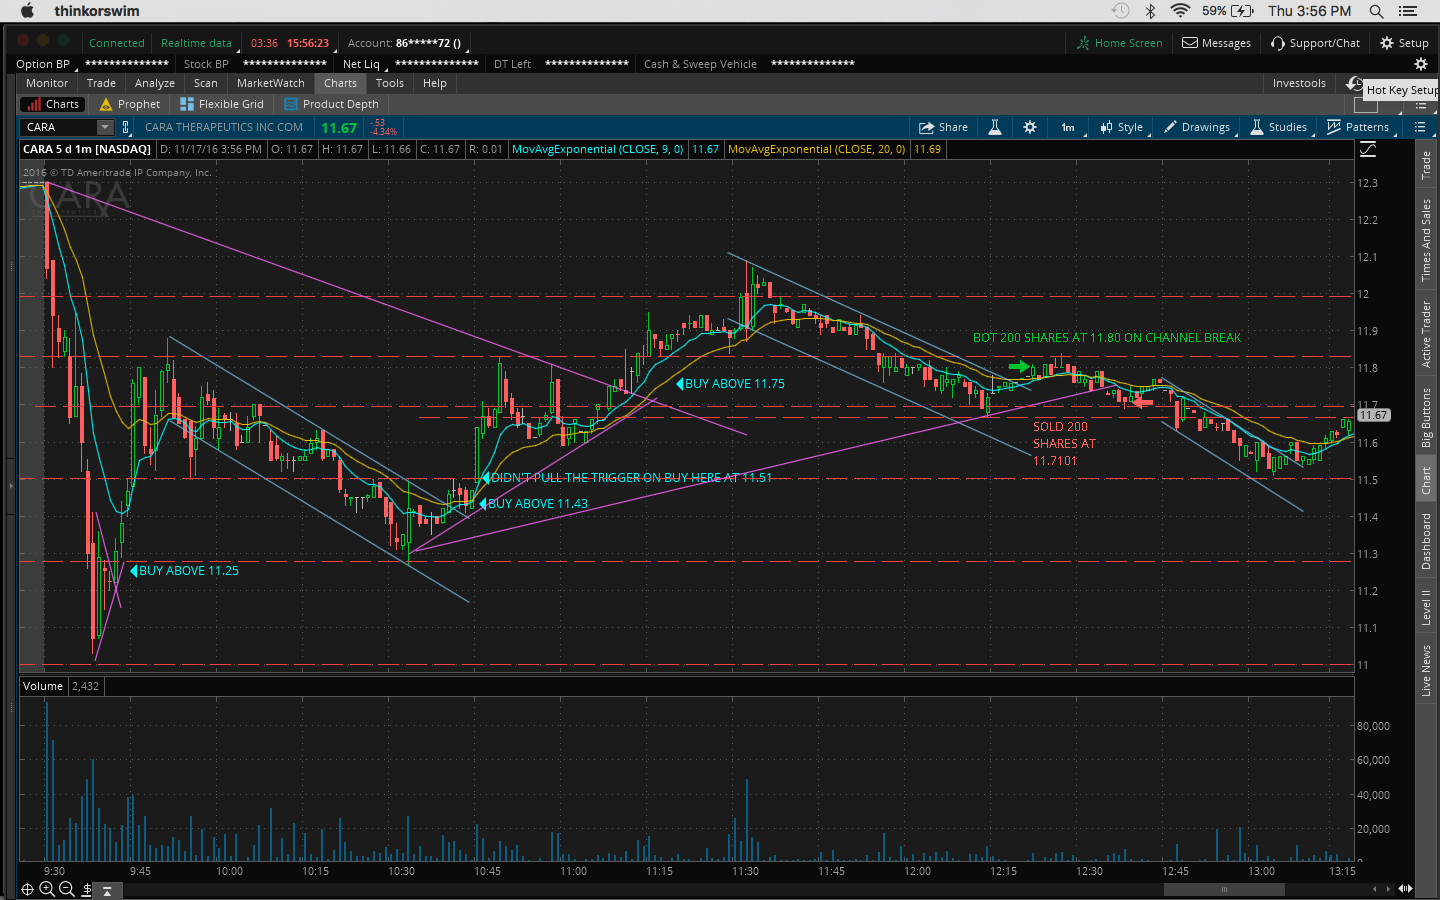The image size is (1440, 900).
Task: Open the Drawings pencil tool menu
Action: [1197, 127]
